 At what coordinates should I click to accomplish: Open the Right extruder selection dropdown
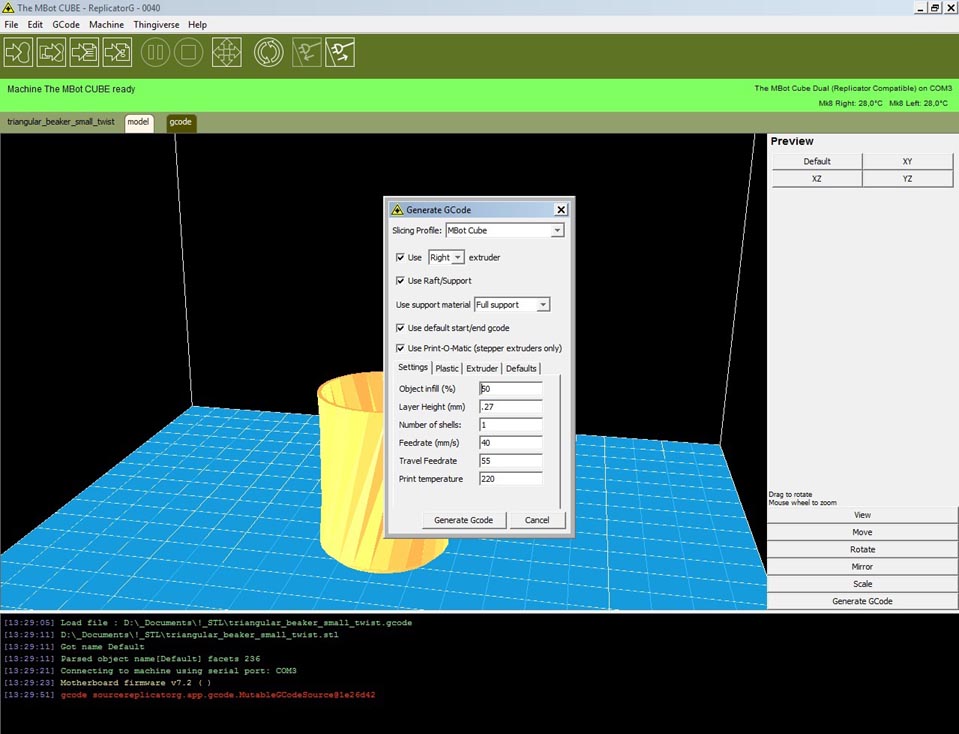pyautogui.click(x=457, y=258)
